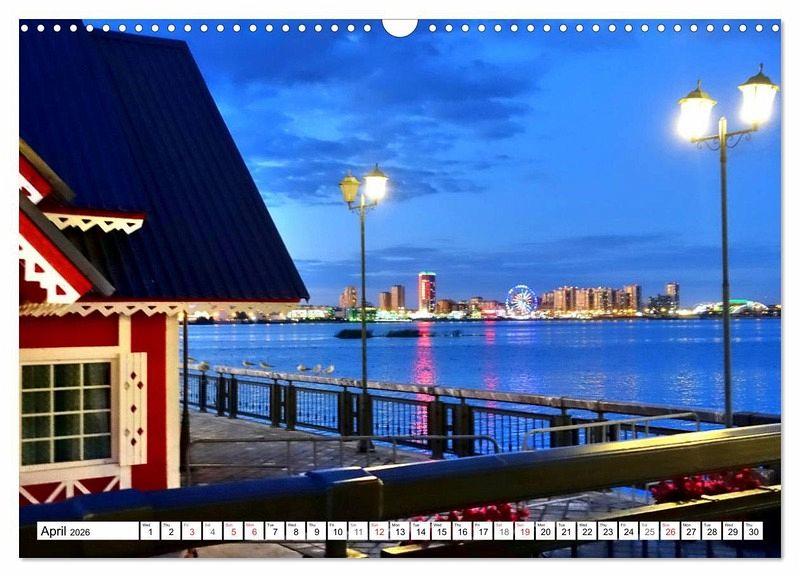Click the red date 26 cell
The image size is (800, 577).
coord(670,531)
